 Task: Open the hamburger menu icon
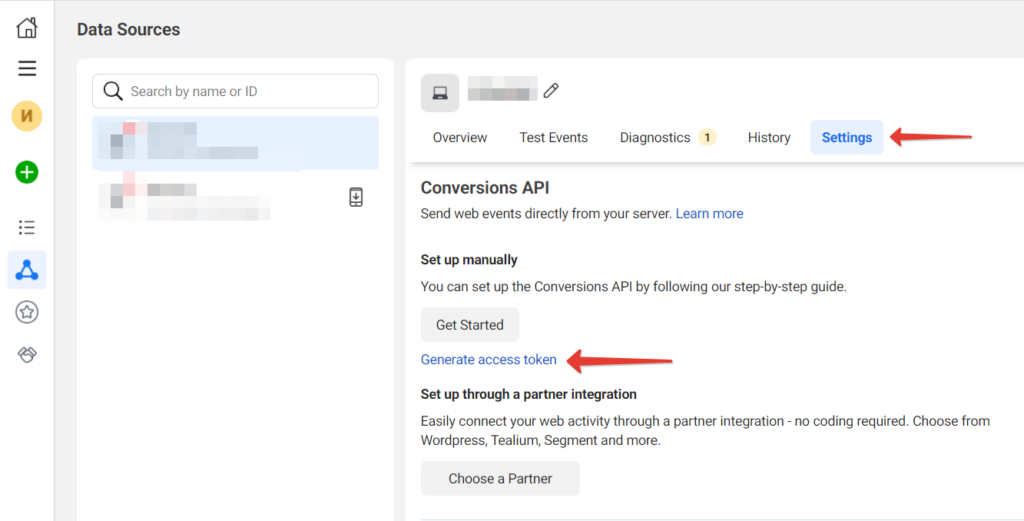(x=27, y=69)
